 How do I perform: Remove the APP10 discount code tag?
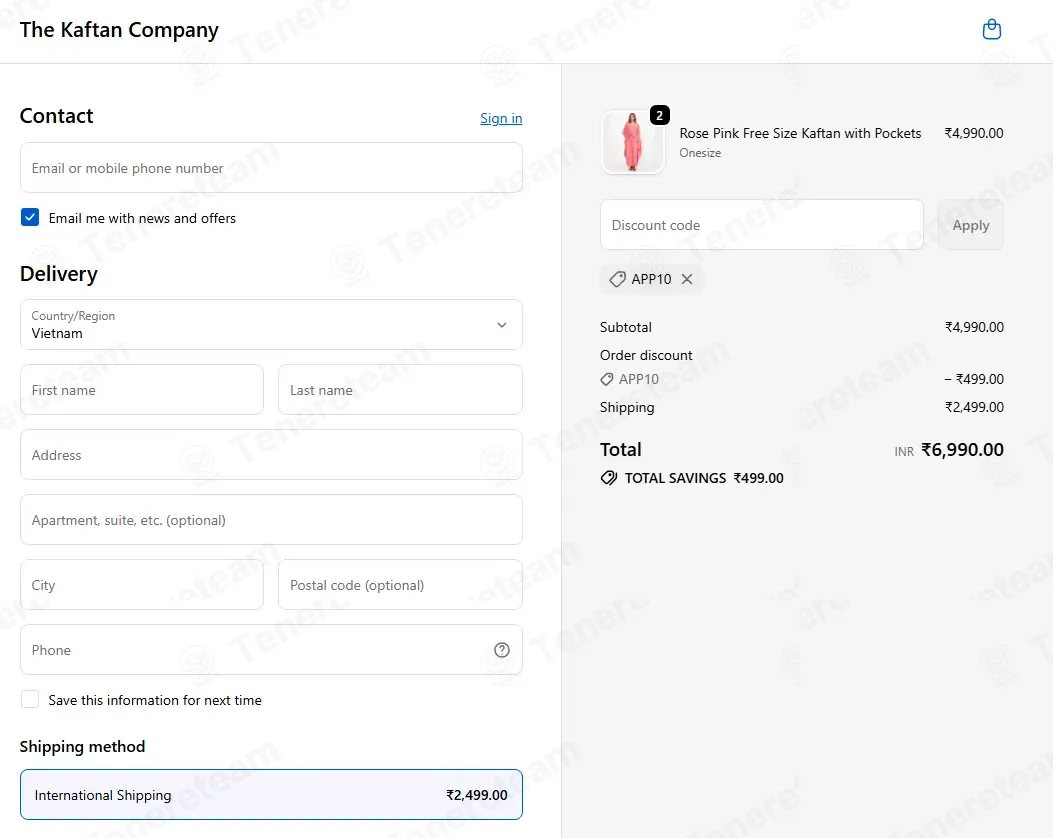[x=686, y=279]
